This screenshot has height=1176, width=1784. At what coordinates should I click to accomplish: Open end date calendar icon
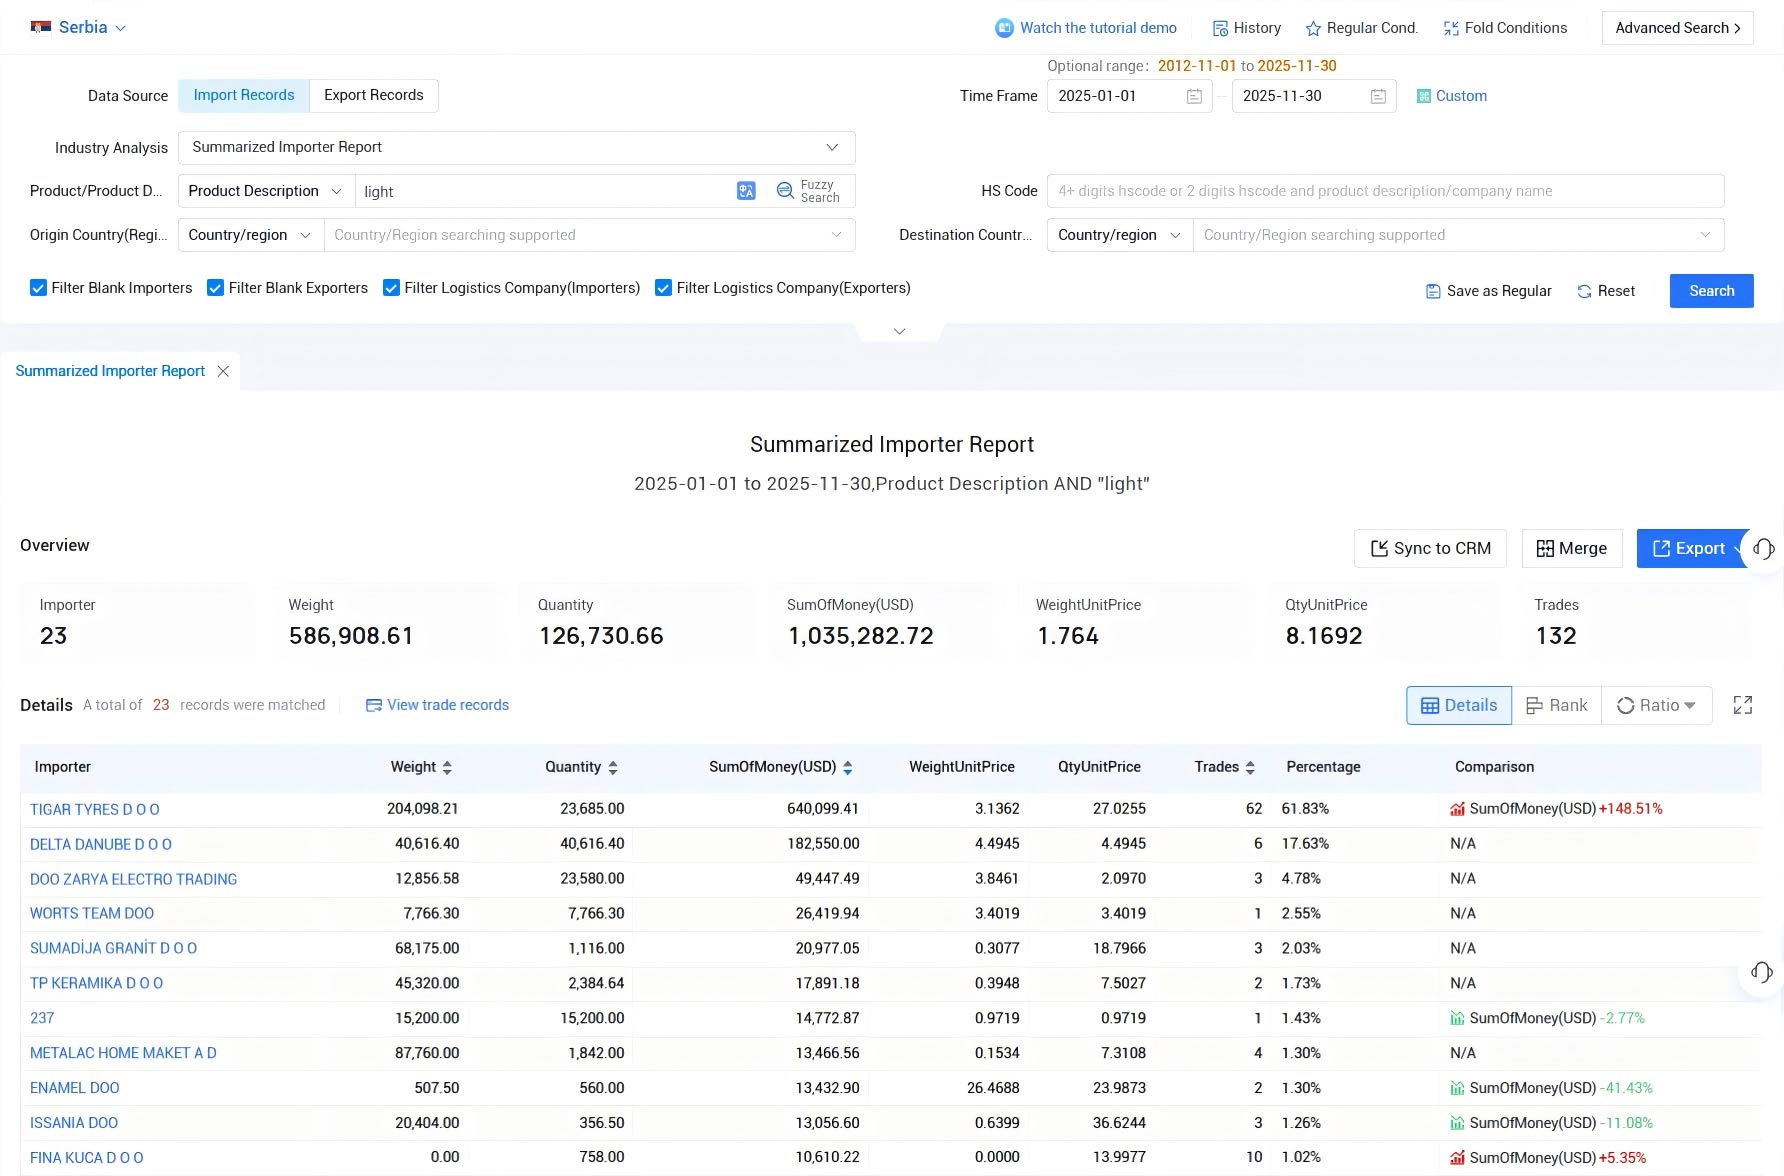(x=1378, y=96)
